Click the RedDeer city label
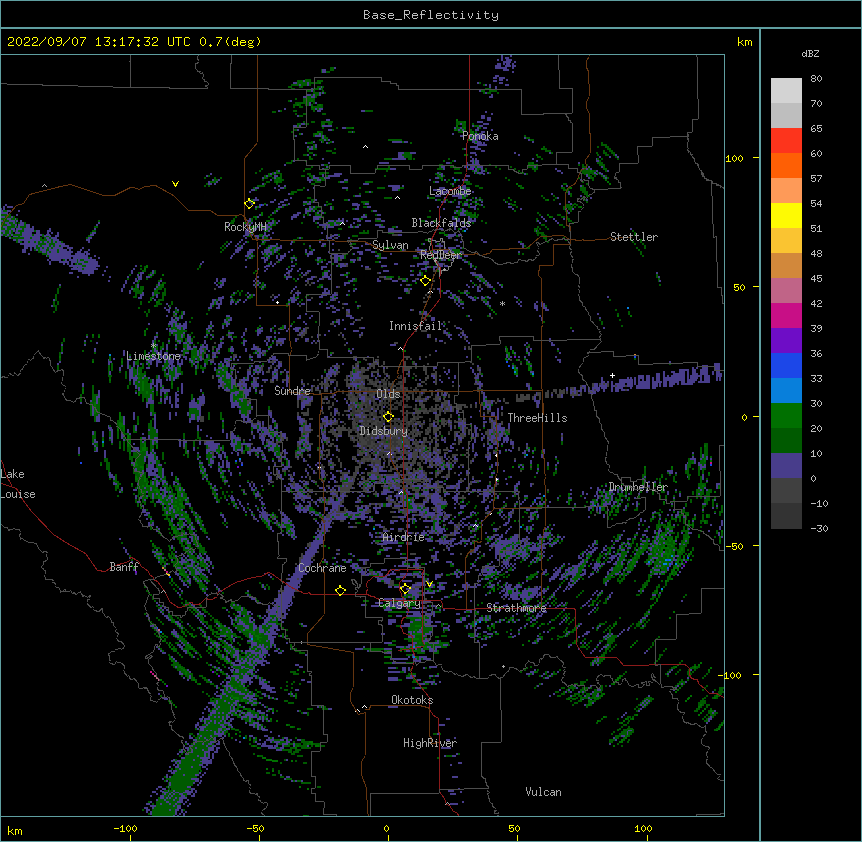 pyautogui.click(x=440, y=255)
